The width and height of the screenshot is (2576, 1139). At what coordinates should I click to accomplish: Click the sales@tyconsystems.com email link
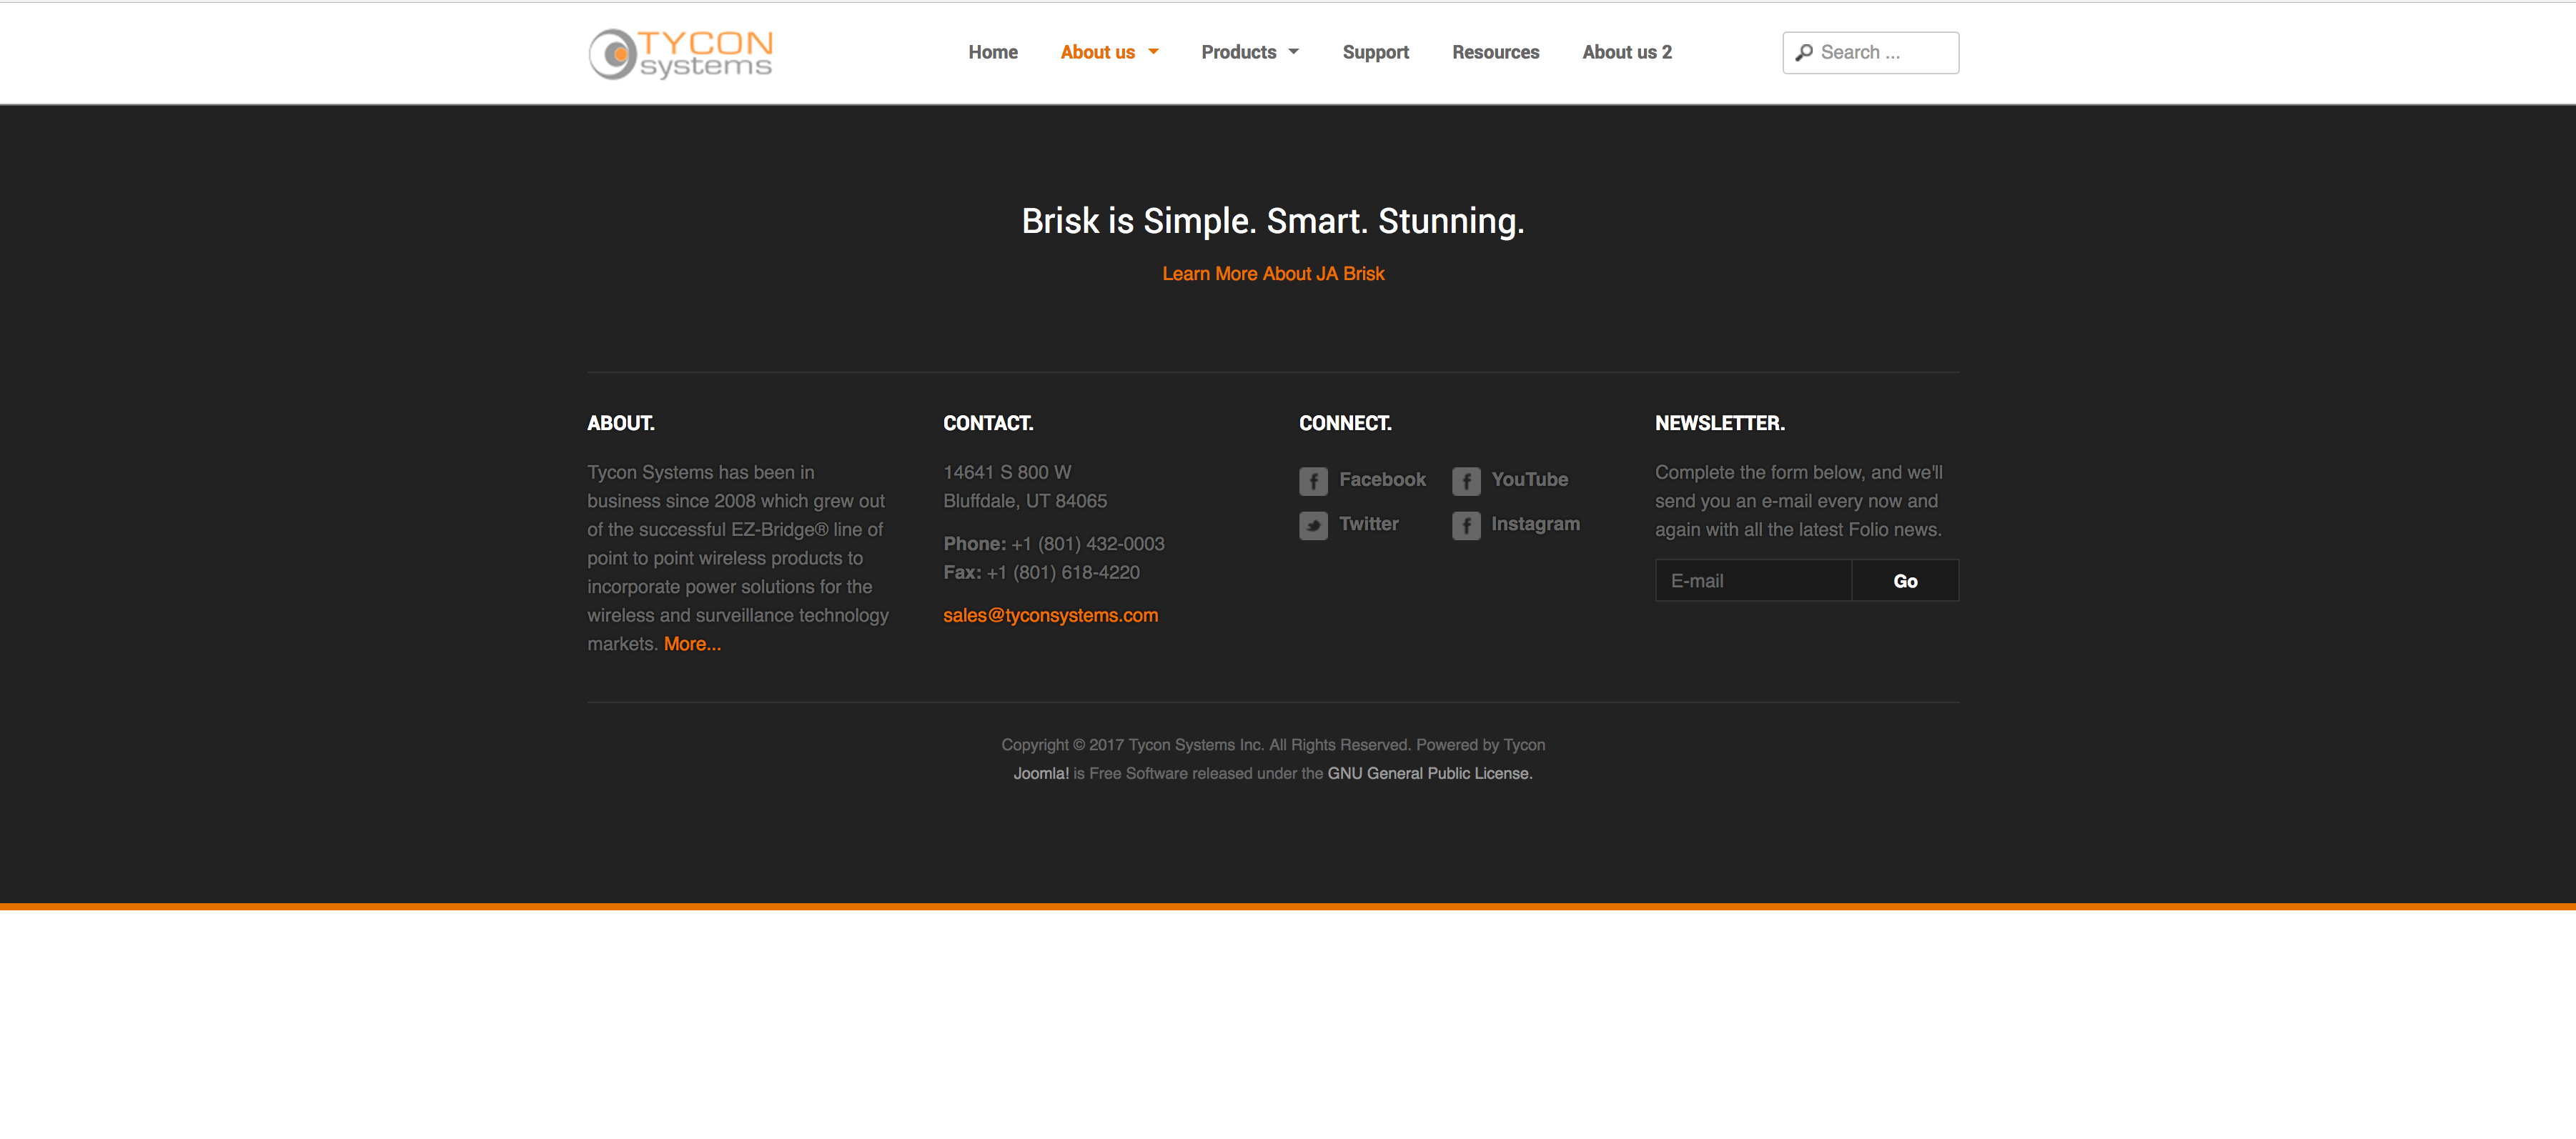[x=1050, y=615]
